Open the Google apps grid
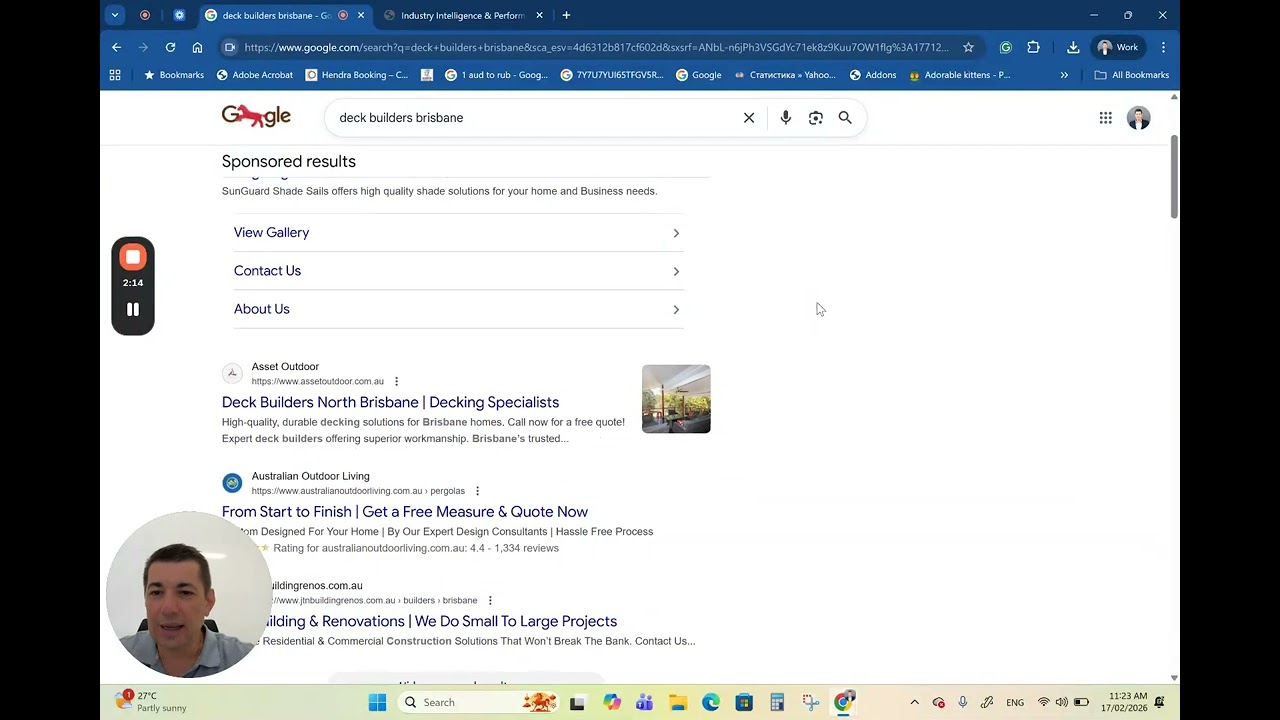1280x720 pixels. [x=1106, y=118]
